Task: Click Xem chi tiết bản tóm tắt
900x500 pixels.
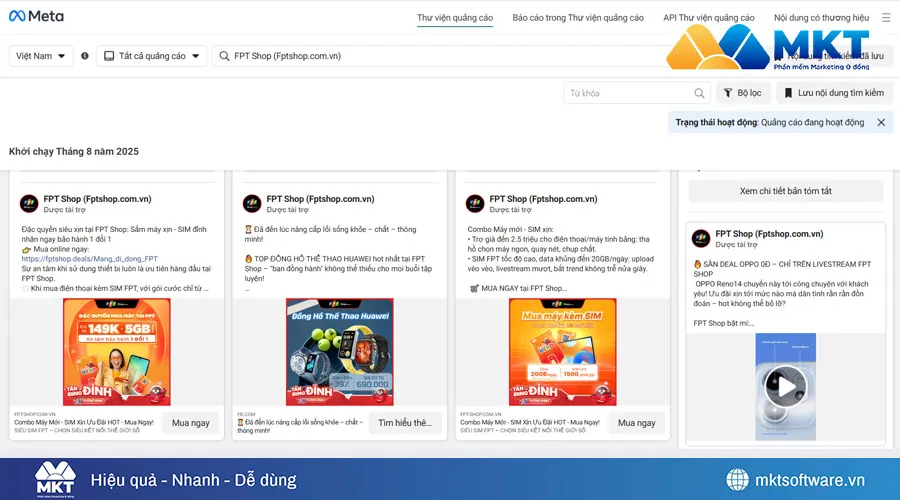Action: 785,191
